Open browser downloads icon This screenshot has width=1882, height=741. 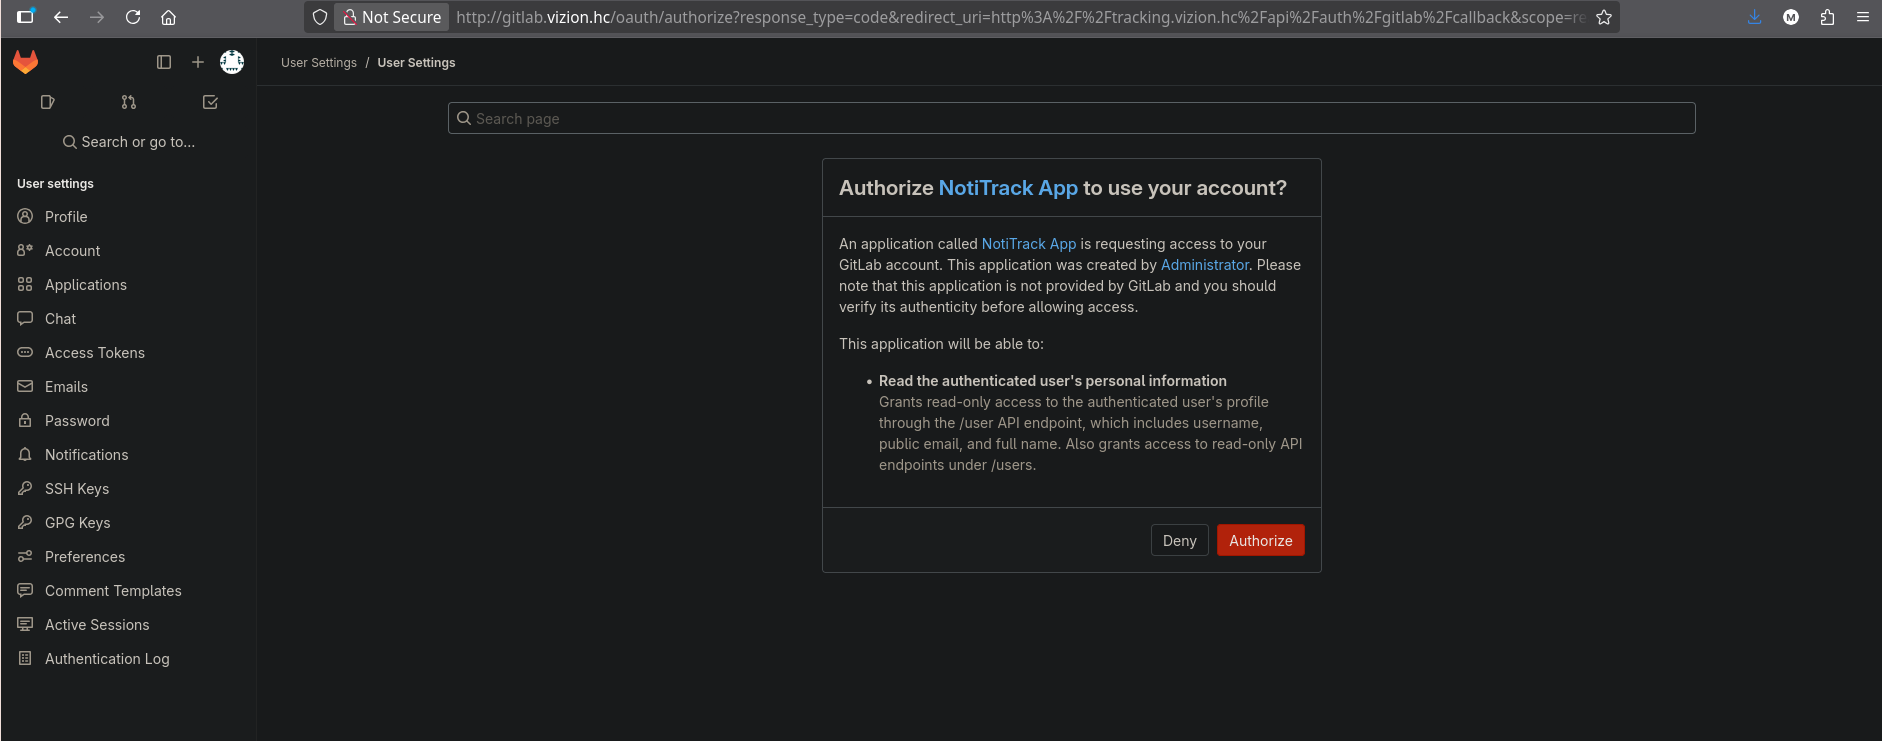(x=1754, y=17)
